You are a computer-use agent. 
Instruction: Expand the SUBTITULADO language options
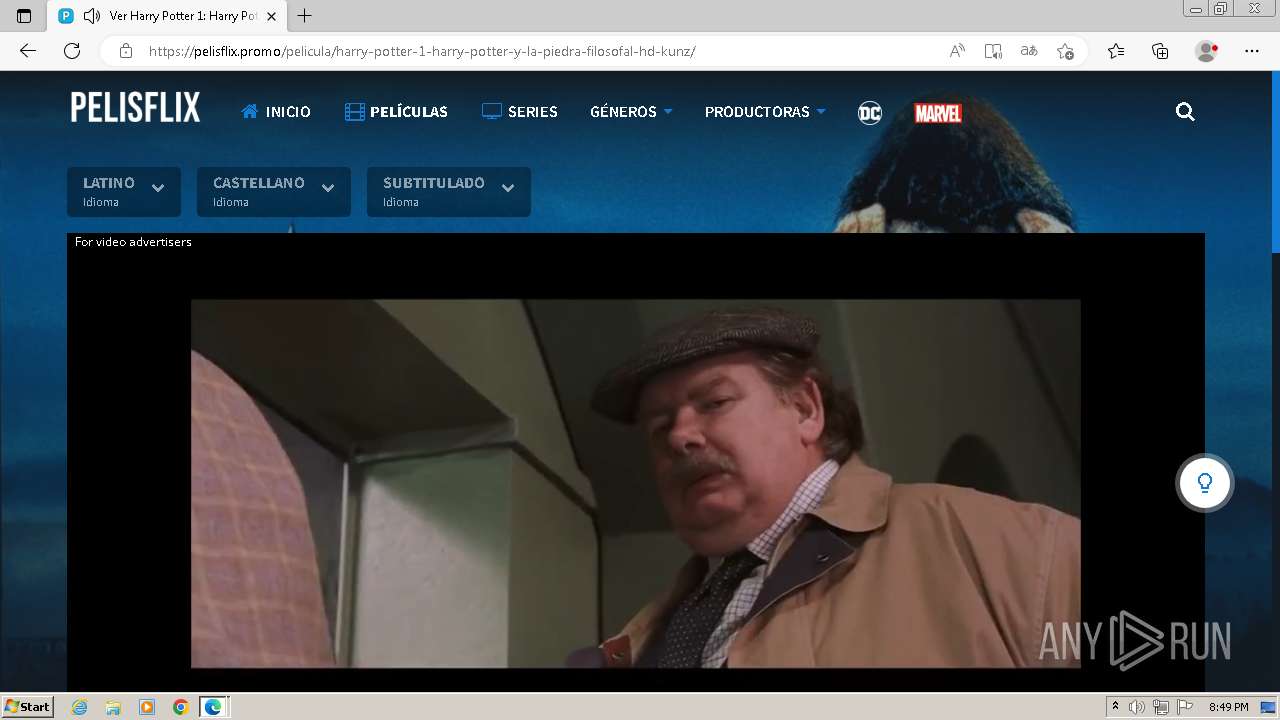coord(449,192)
